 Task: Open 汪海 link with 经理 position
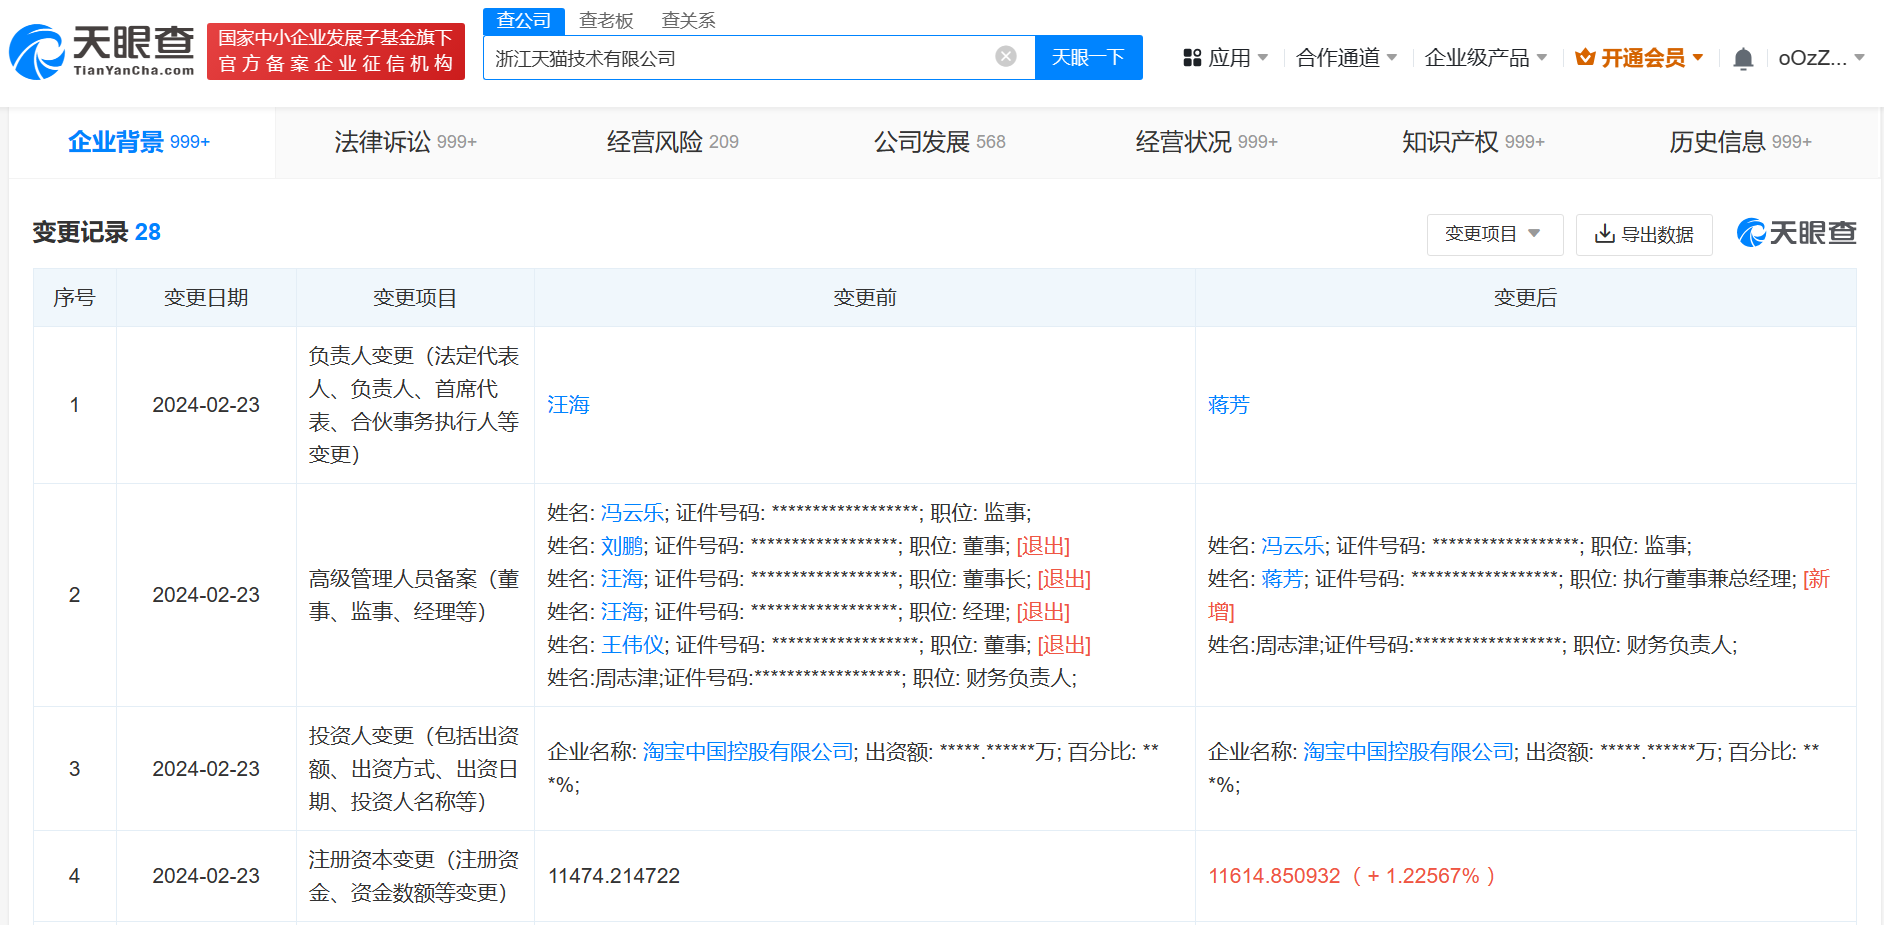(622, 612)
